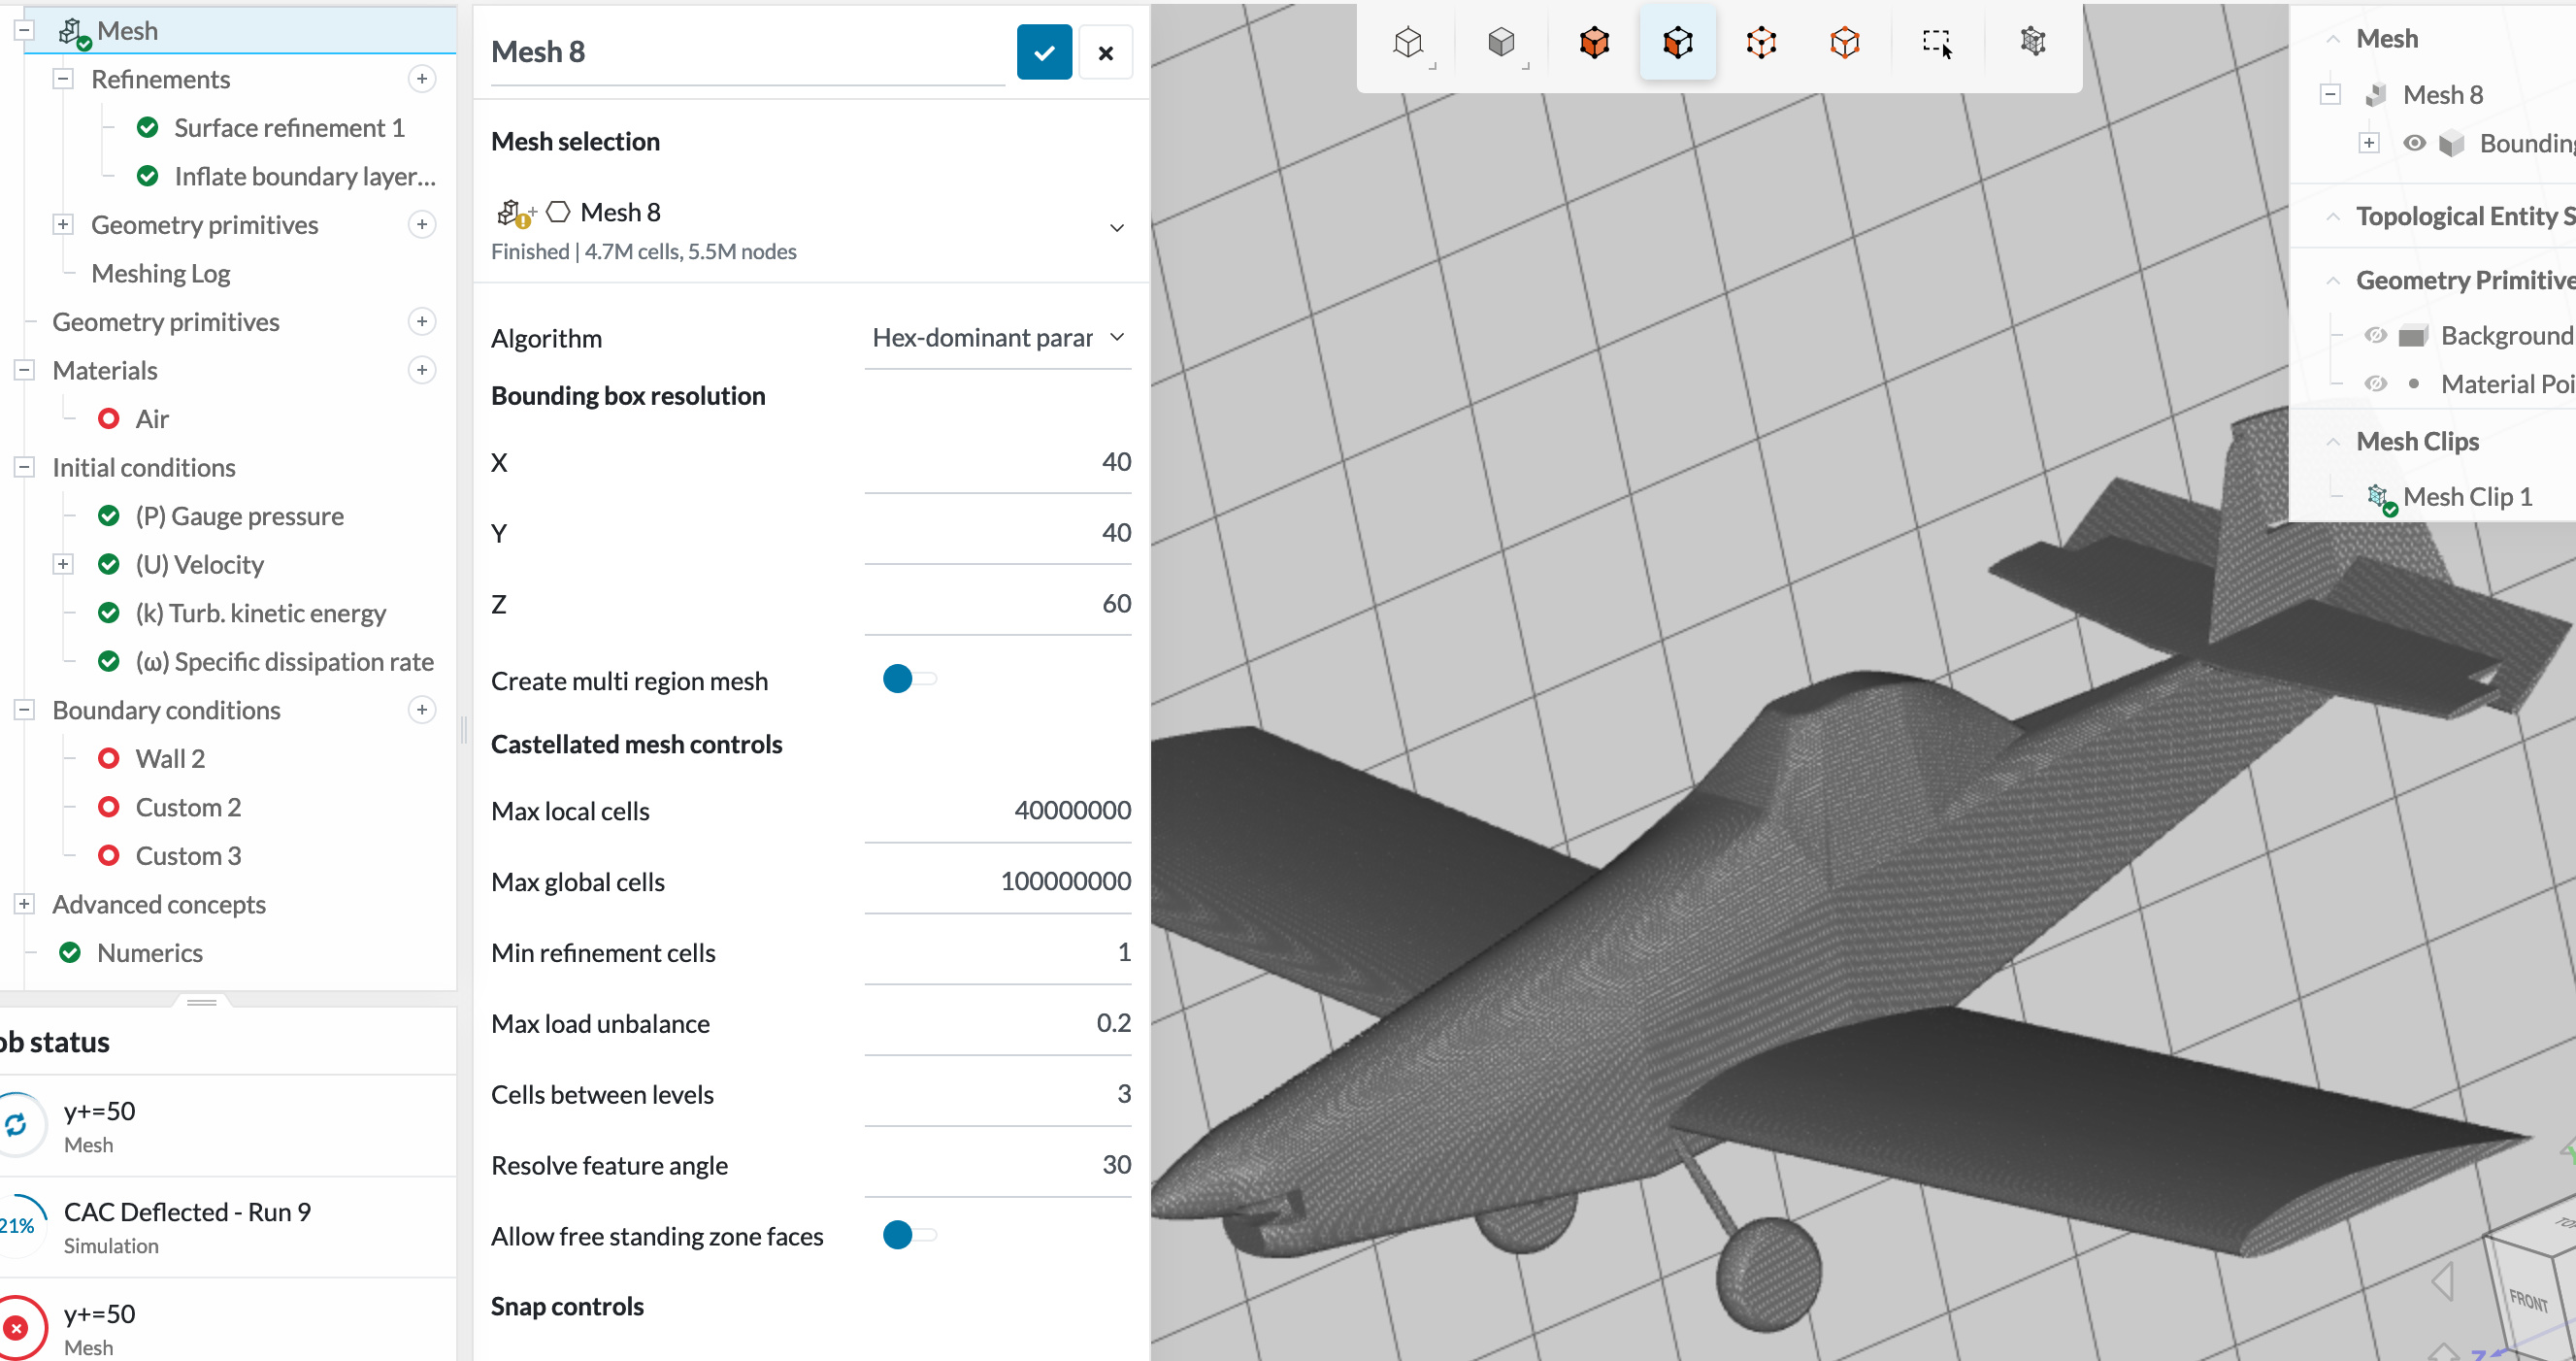Image resolution: width=2576 pixels, height=1361 pixels.
Task: Expand the Mesh 8 selection chevron
Action: [1116, 228]
